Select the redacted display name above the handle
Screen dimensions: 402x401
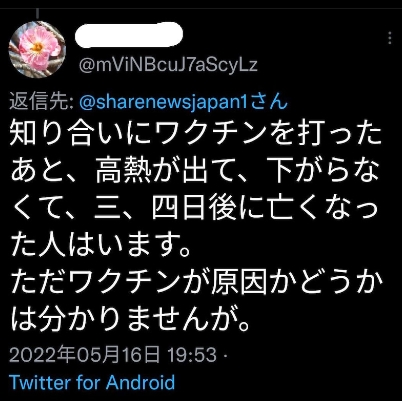129,34
